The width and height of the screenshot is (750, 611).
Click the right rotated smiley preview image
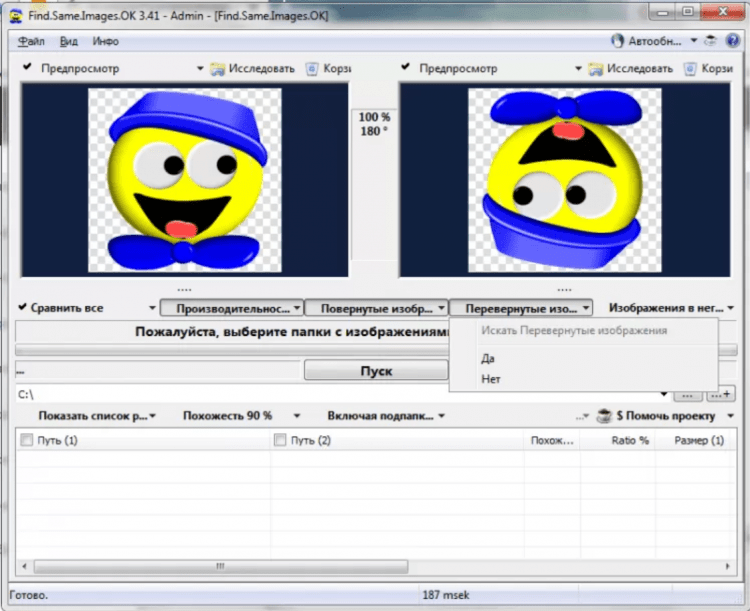564,180
